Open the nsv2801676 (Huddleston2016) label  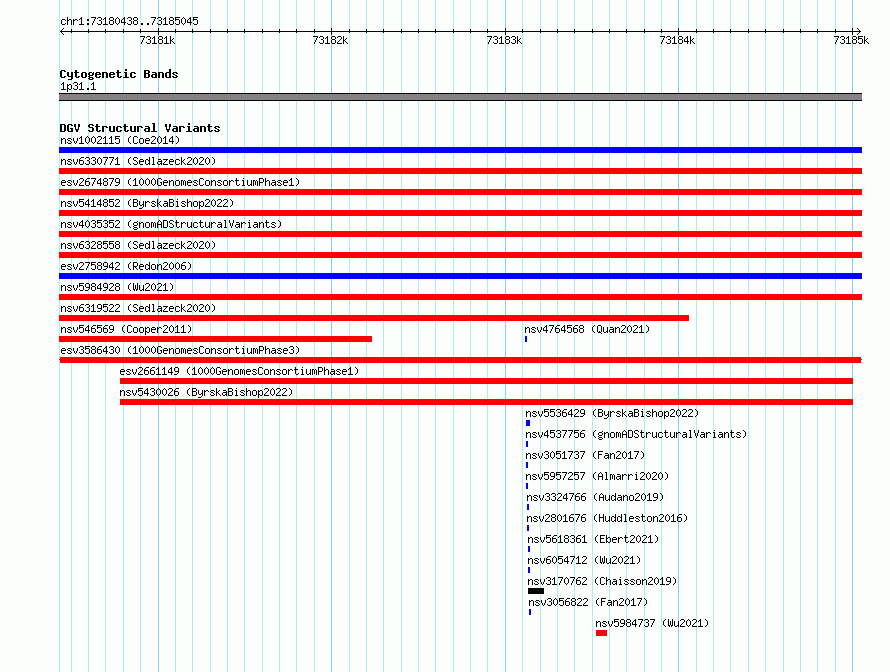(607, 518)
